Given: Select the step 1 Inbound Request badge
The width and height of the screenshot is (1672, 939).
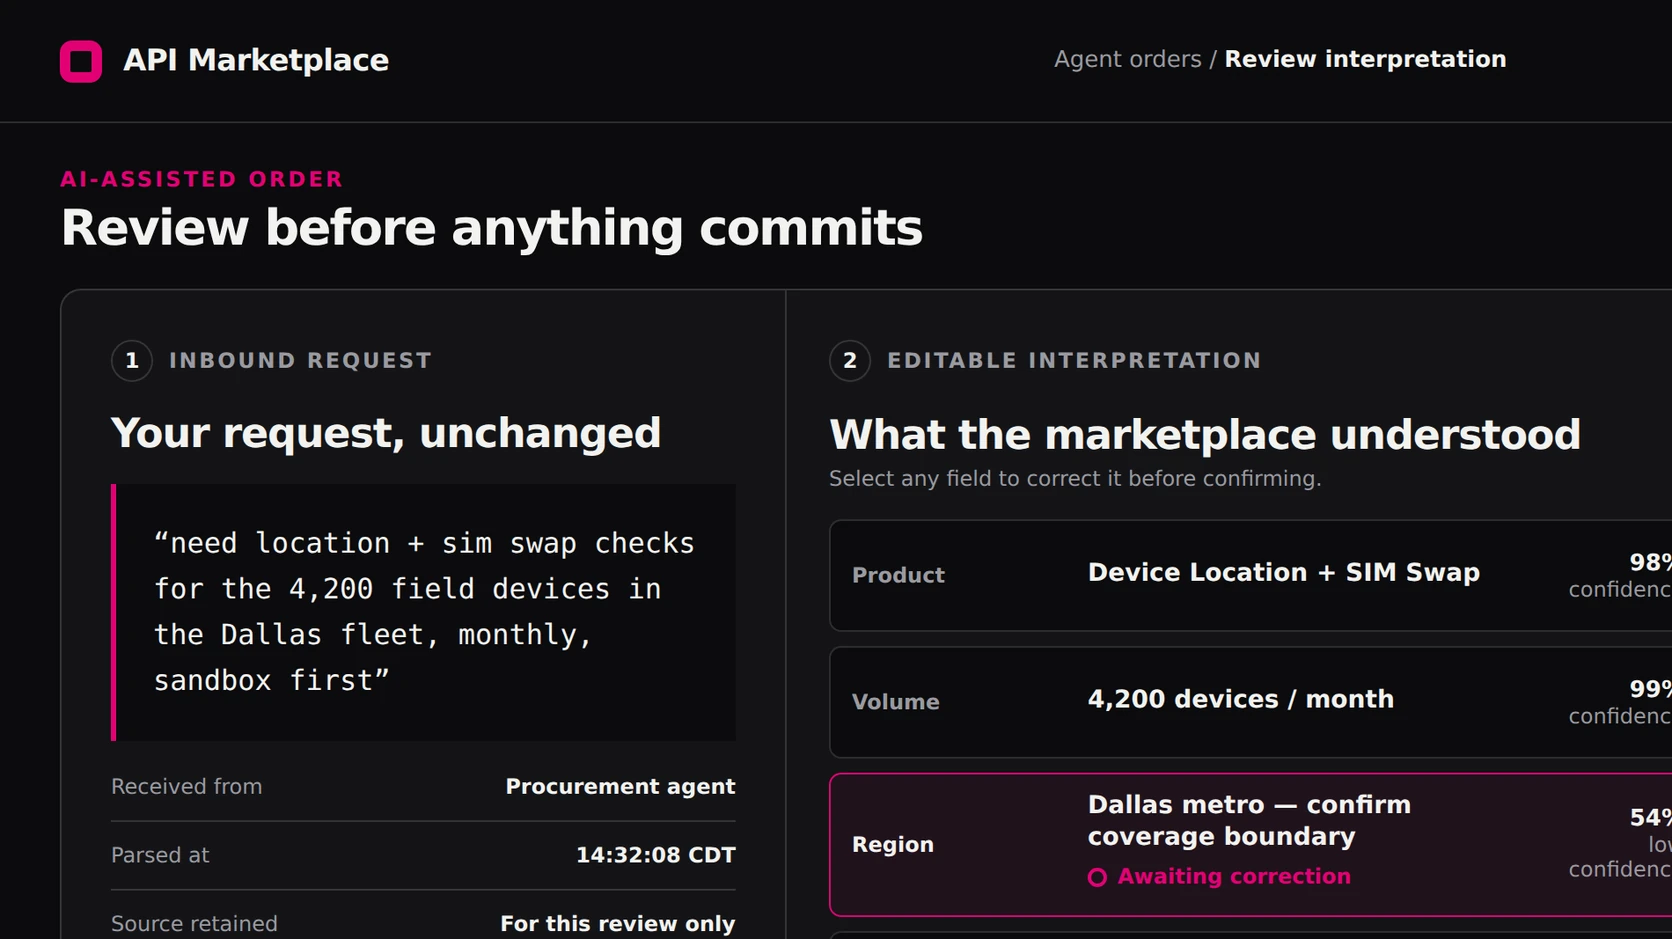Looking at the screenshot, I should (x=132, y=361).
